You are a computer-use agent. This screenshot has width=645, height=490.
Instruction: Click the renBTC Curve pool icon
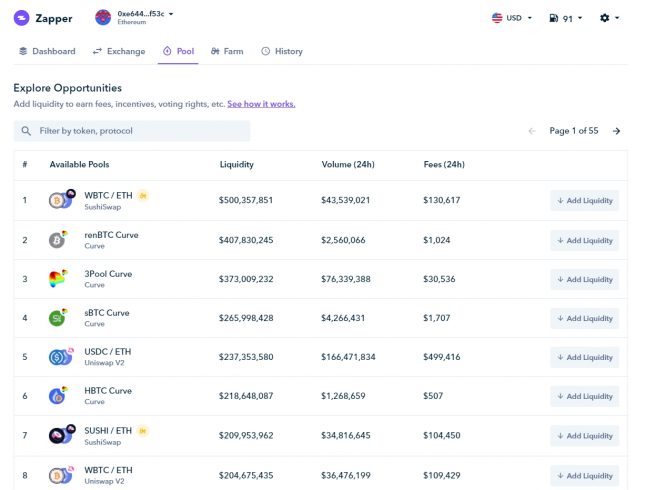58,239
